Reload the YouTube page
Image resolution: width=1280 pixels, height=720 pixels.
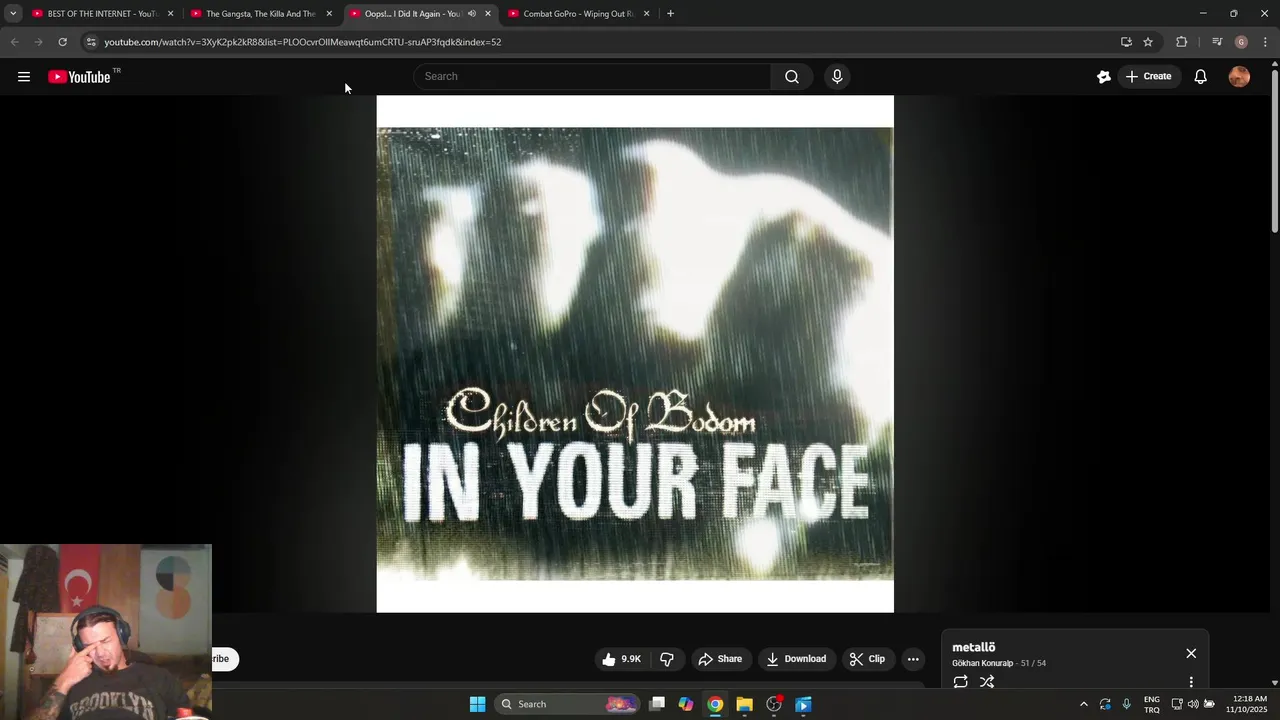62,42
